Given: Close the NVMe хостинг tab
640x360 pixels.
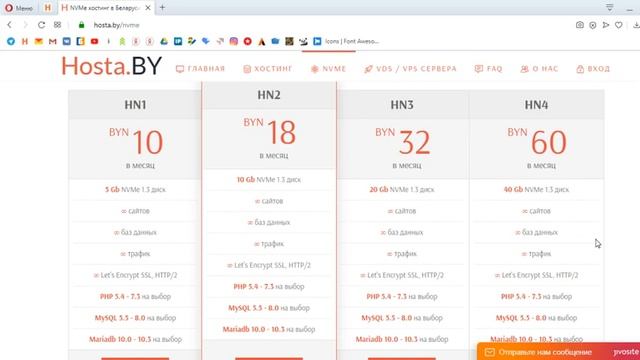Looking at the screenshot, I should click(148, 8).
